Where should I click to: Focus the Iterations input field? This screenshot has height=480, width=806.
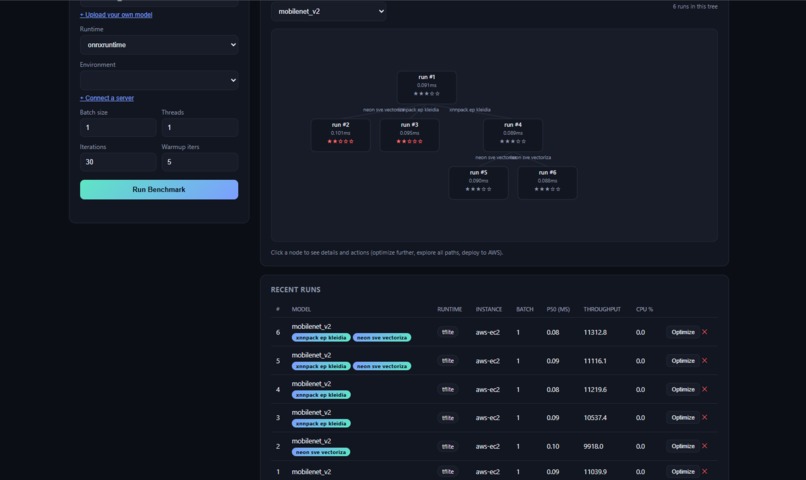[x=118, y=162]
